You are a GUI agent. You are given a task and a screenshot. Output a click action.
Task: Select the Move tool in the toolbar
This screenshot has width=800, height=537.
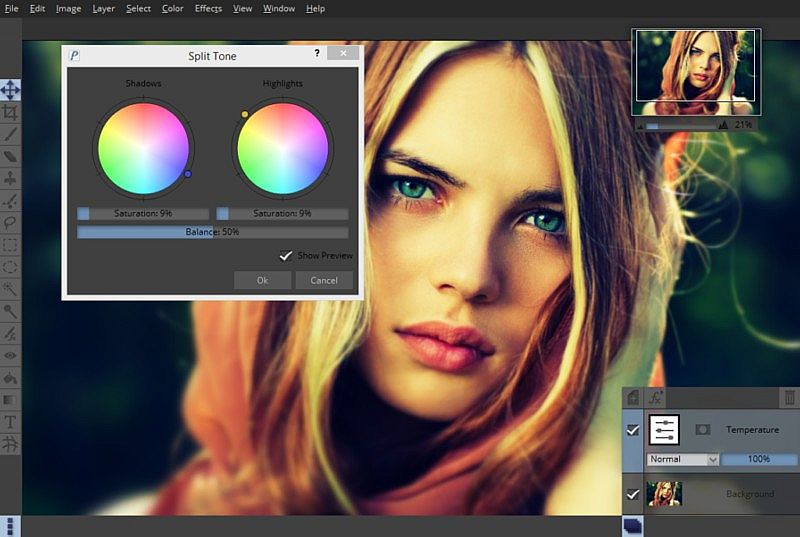[x=10, y=90]
